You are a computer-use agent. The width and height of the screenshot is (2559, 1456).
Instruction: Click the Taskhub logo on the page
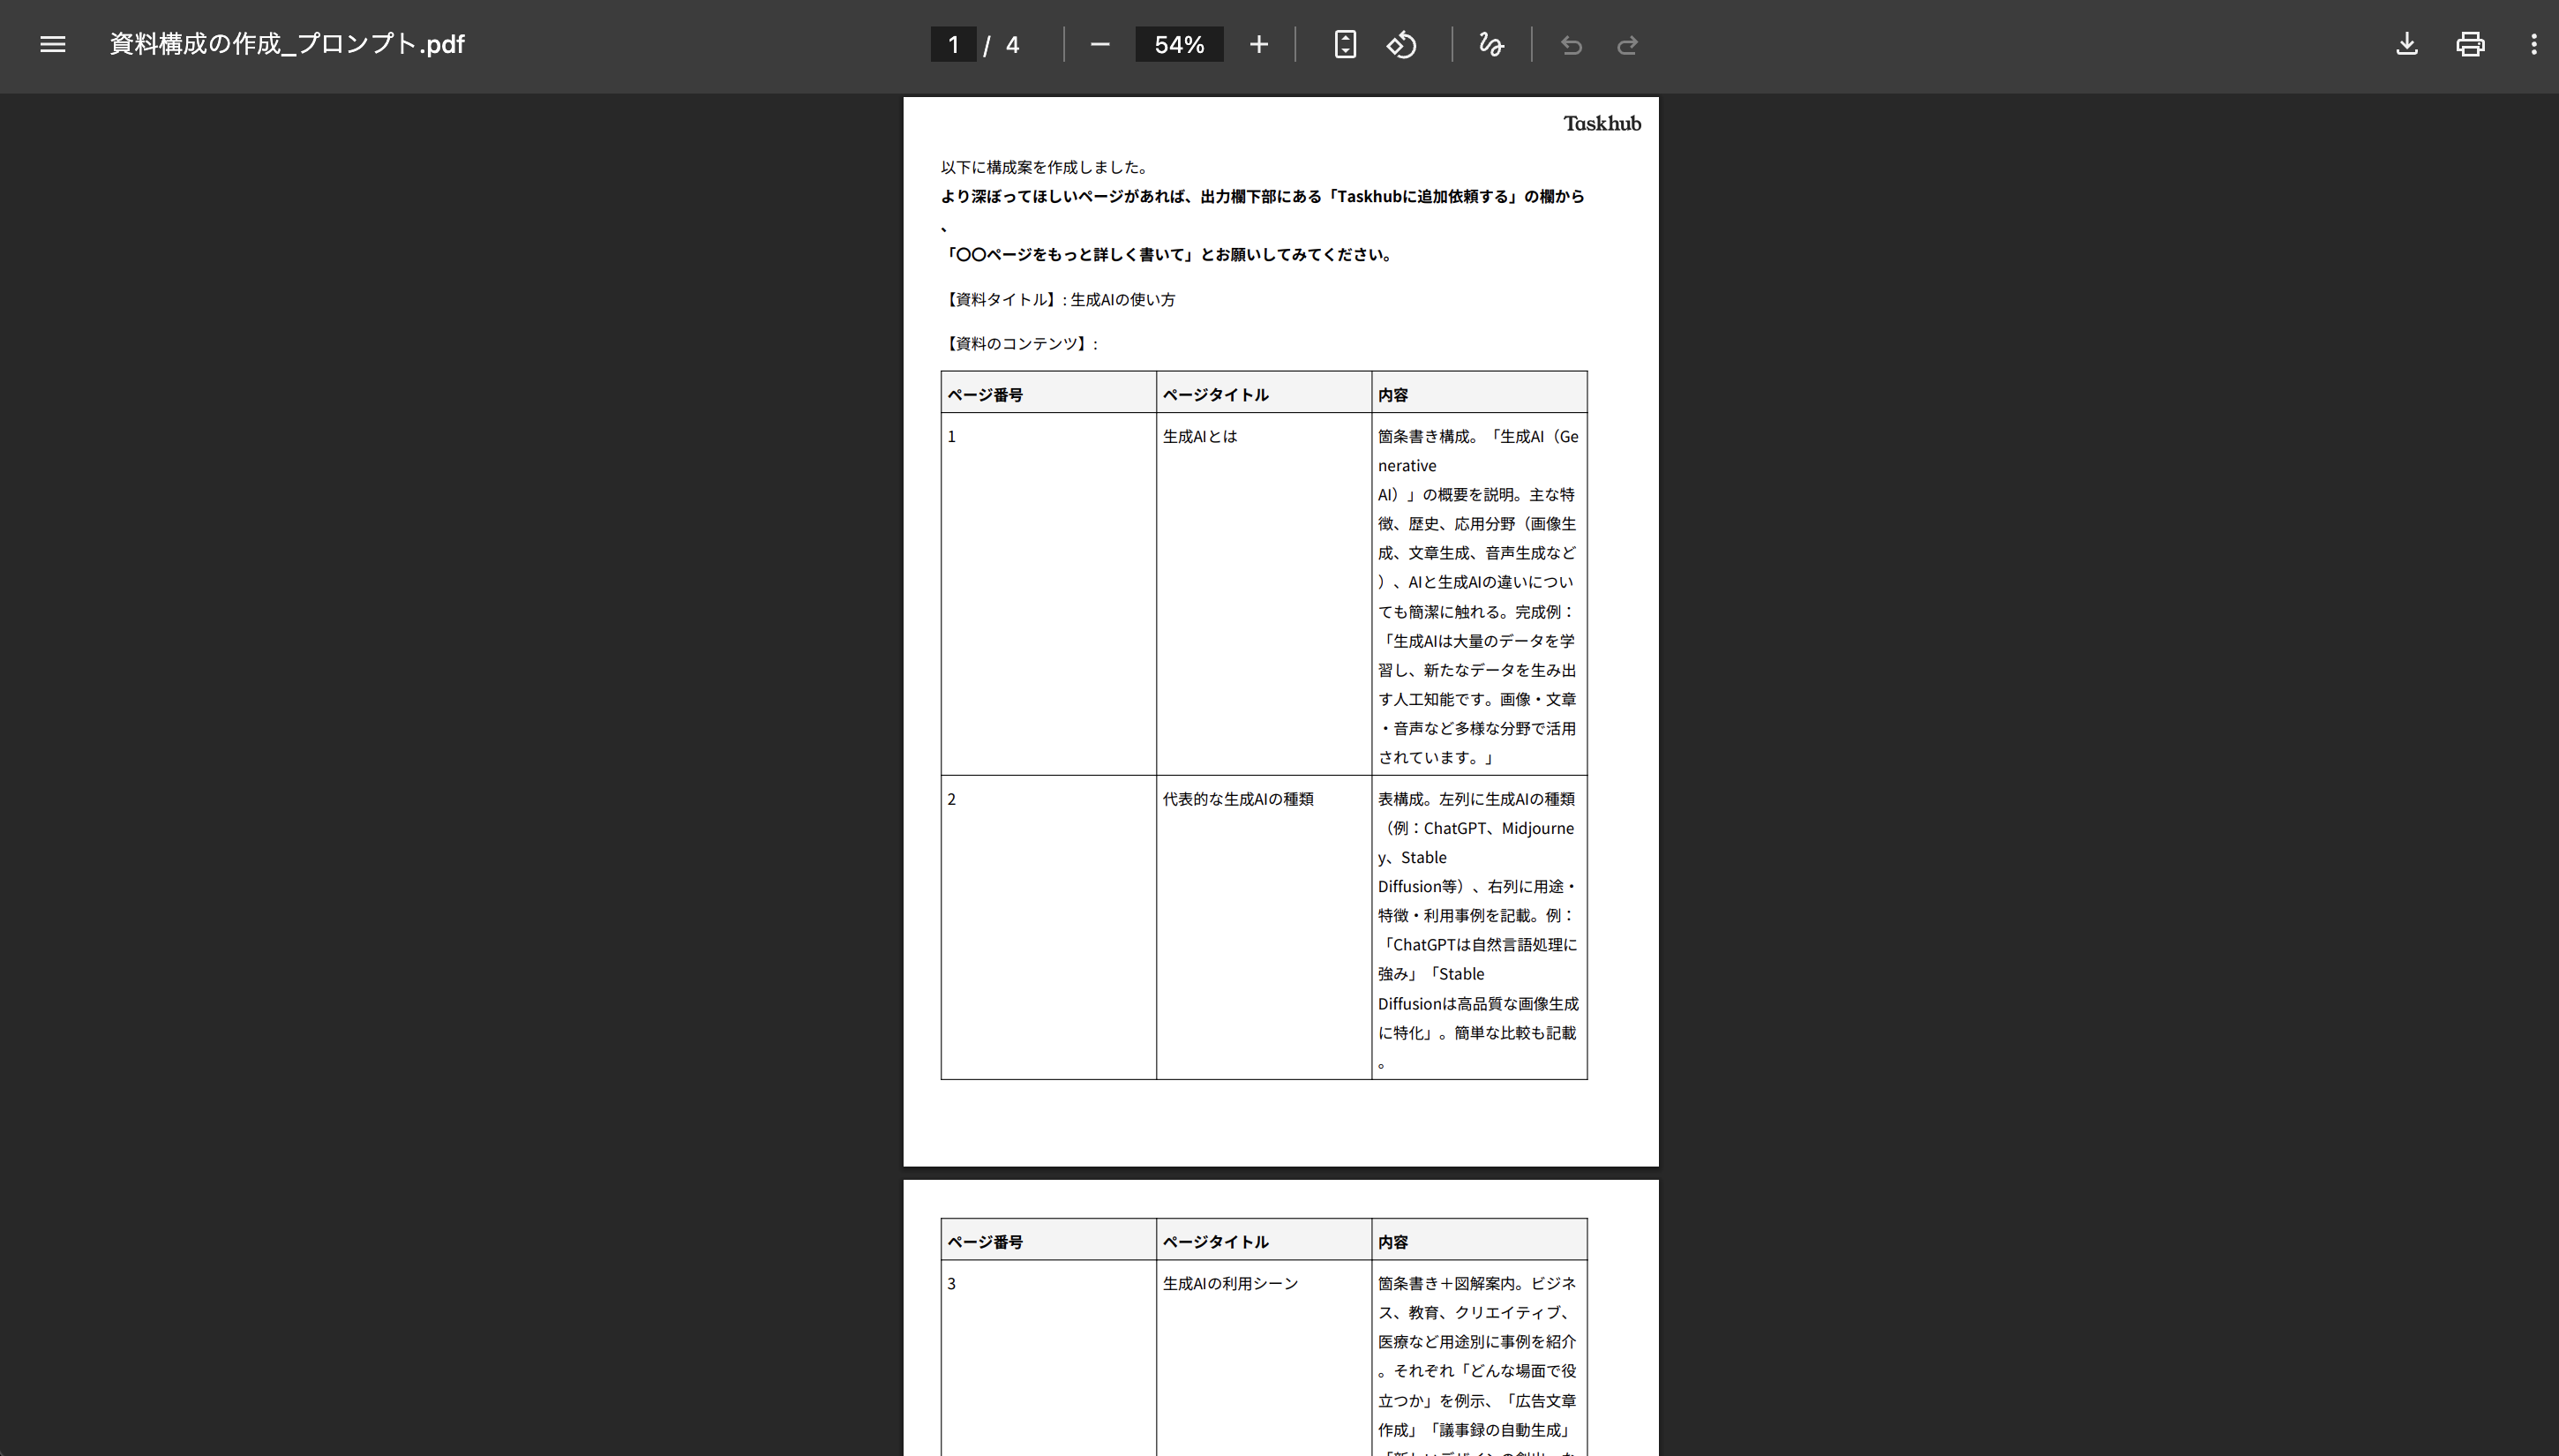(1601, 123)
